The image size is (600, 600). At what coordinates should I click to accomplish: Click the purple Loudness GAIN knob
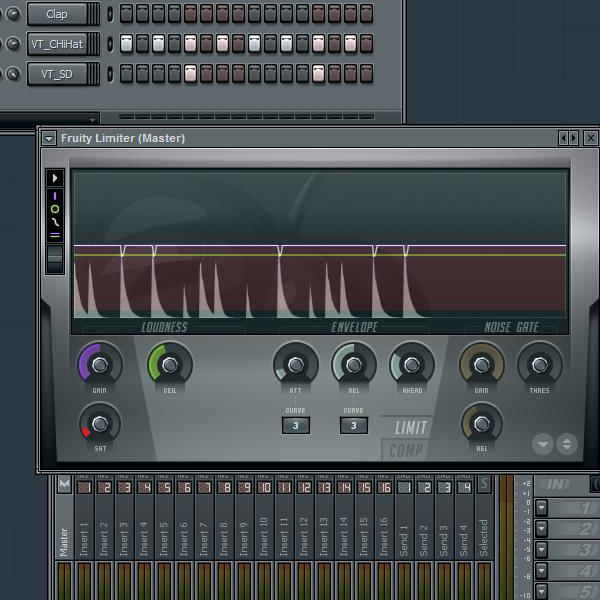click(x=100, y=365)
